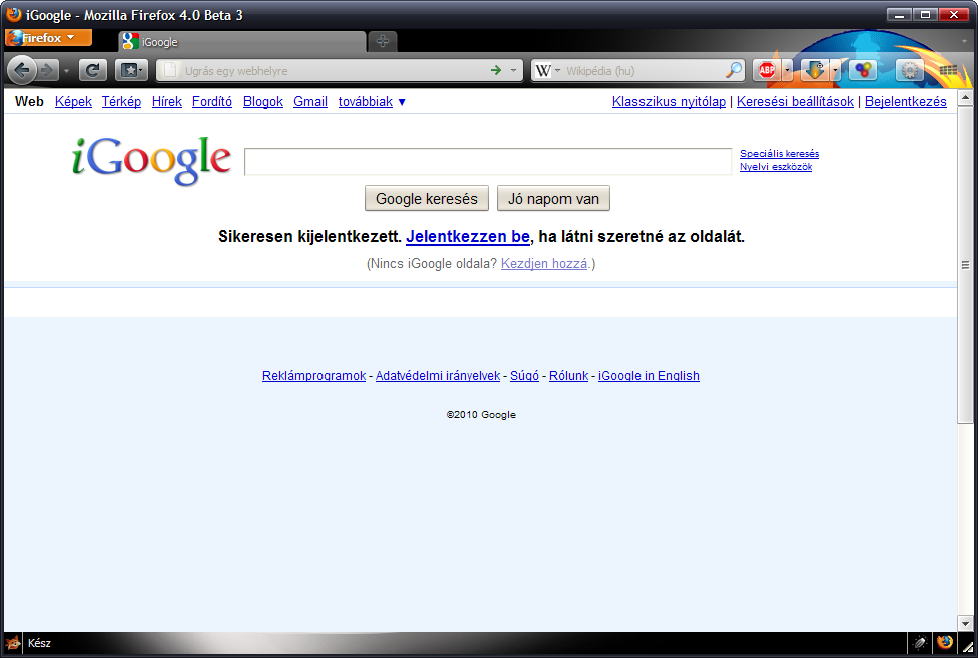The height and width of the screenshot is (658, 978).
Task: Open the Reklámprogramok footer link
Action: [x=314, y=375]
